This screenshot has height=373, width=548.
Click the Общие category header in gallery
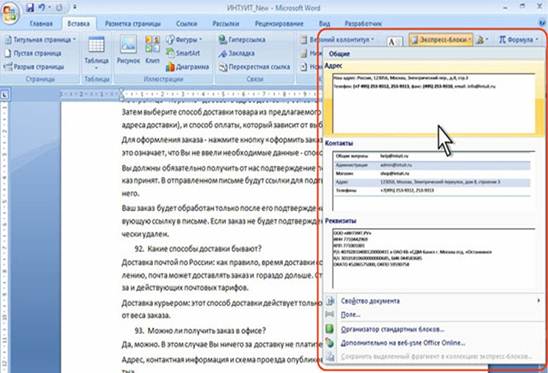coord(339,54)
